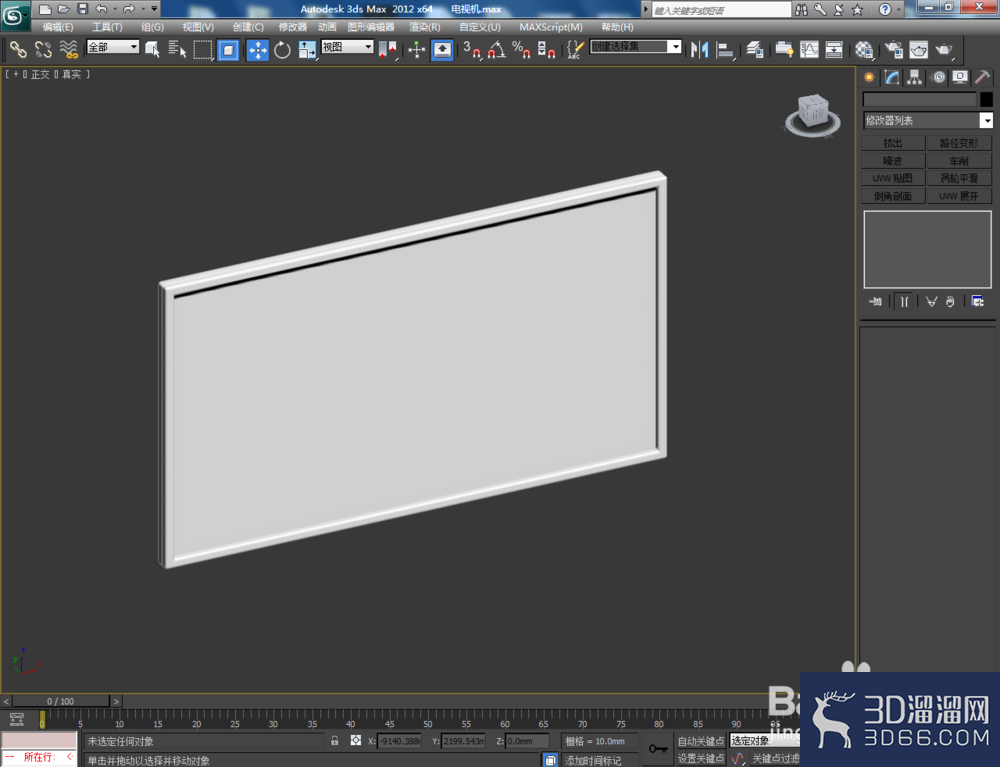The width and height of the screenshot is (1000, 767).
Task: Open Graphite Modeling ribbon toggle
Action: pyautogui.click(x=784, y=50)
